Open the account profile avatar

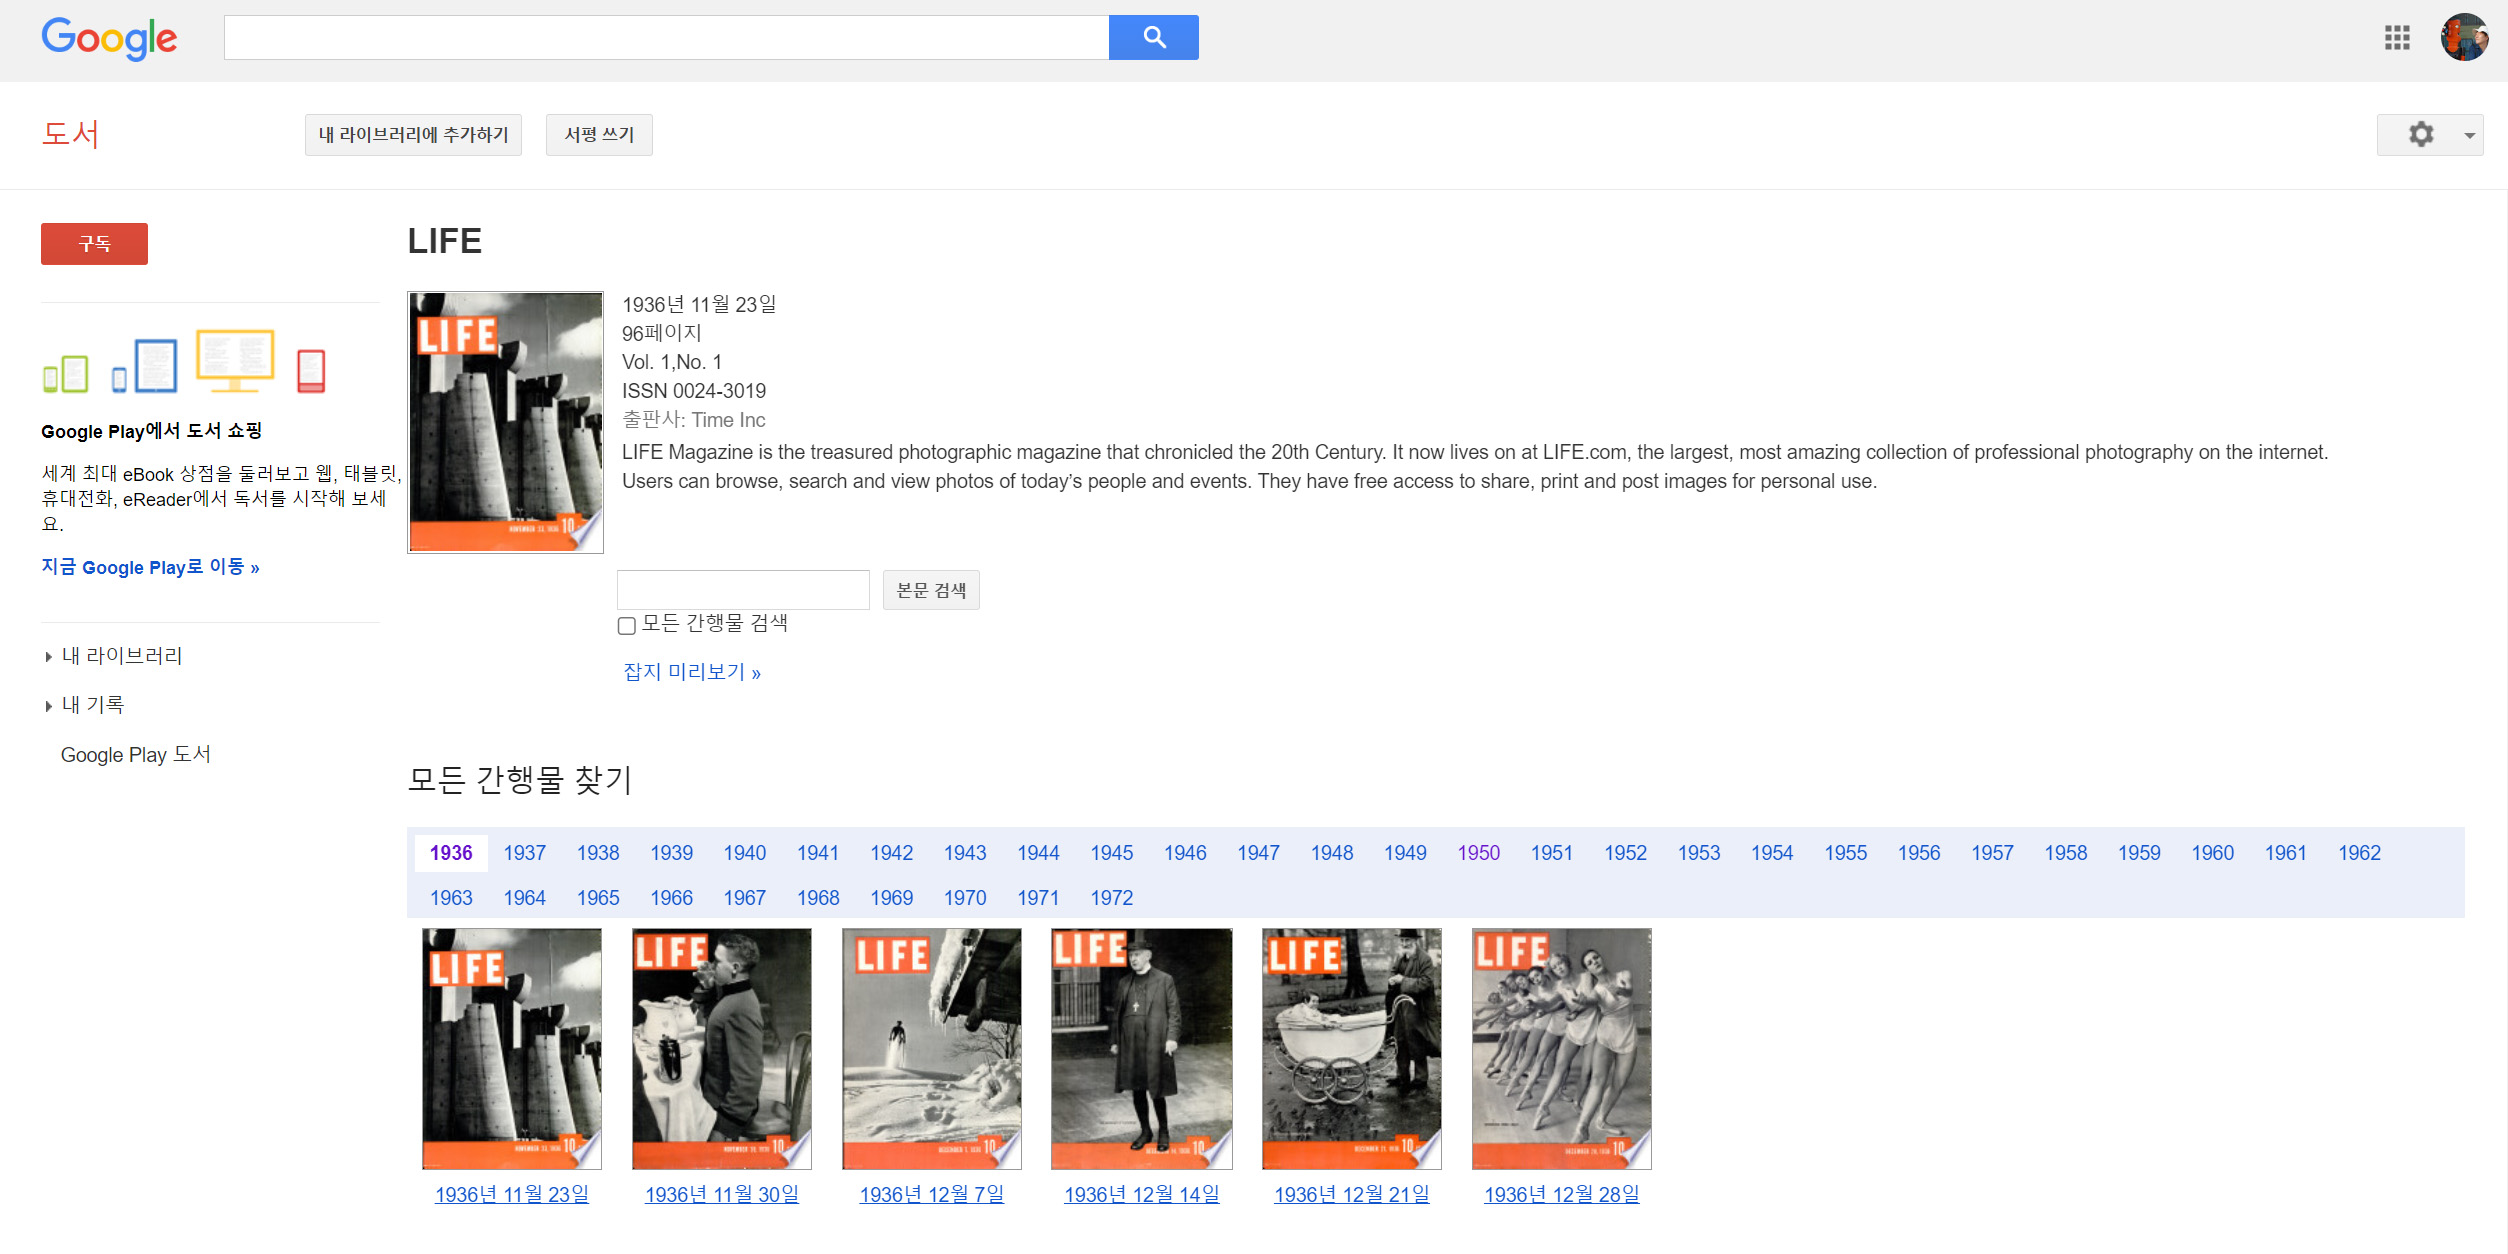[x=2463, y=38]
